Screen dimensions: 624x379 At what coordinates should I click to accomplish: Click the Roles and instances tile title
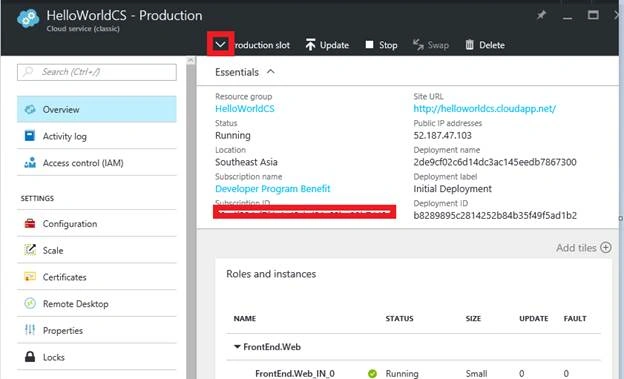point(271,274)
